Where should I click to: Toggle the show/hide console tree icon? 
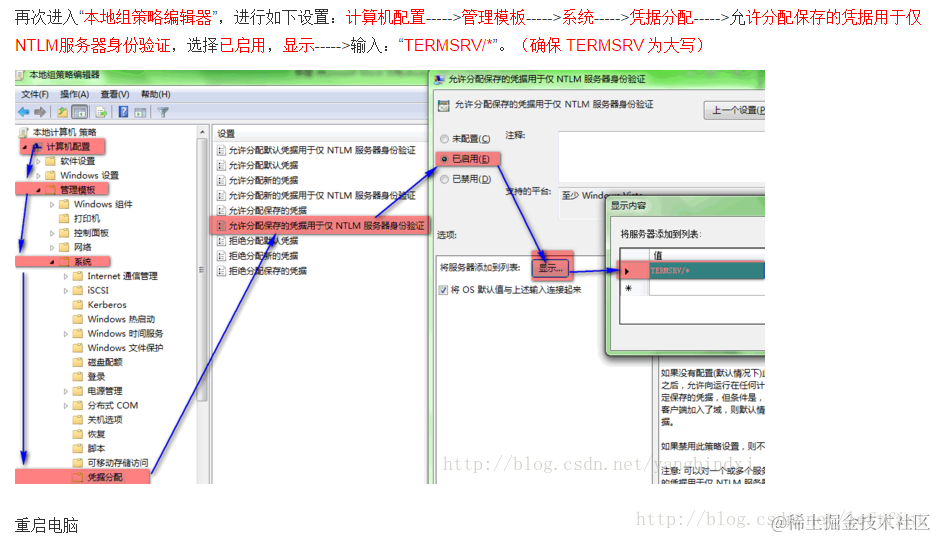pyautogui.click(x=79, y=112)
